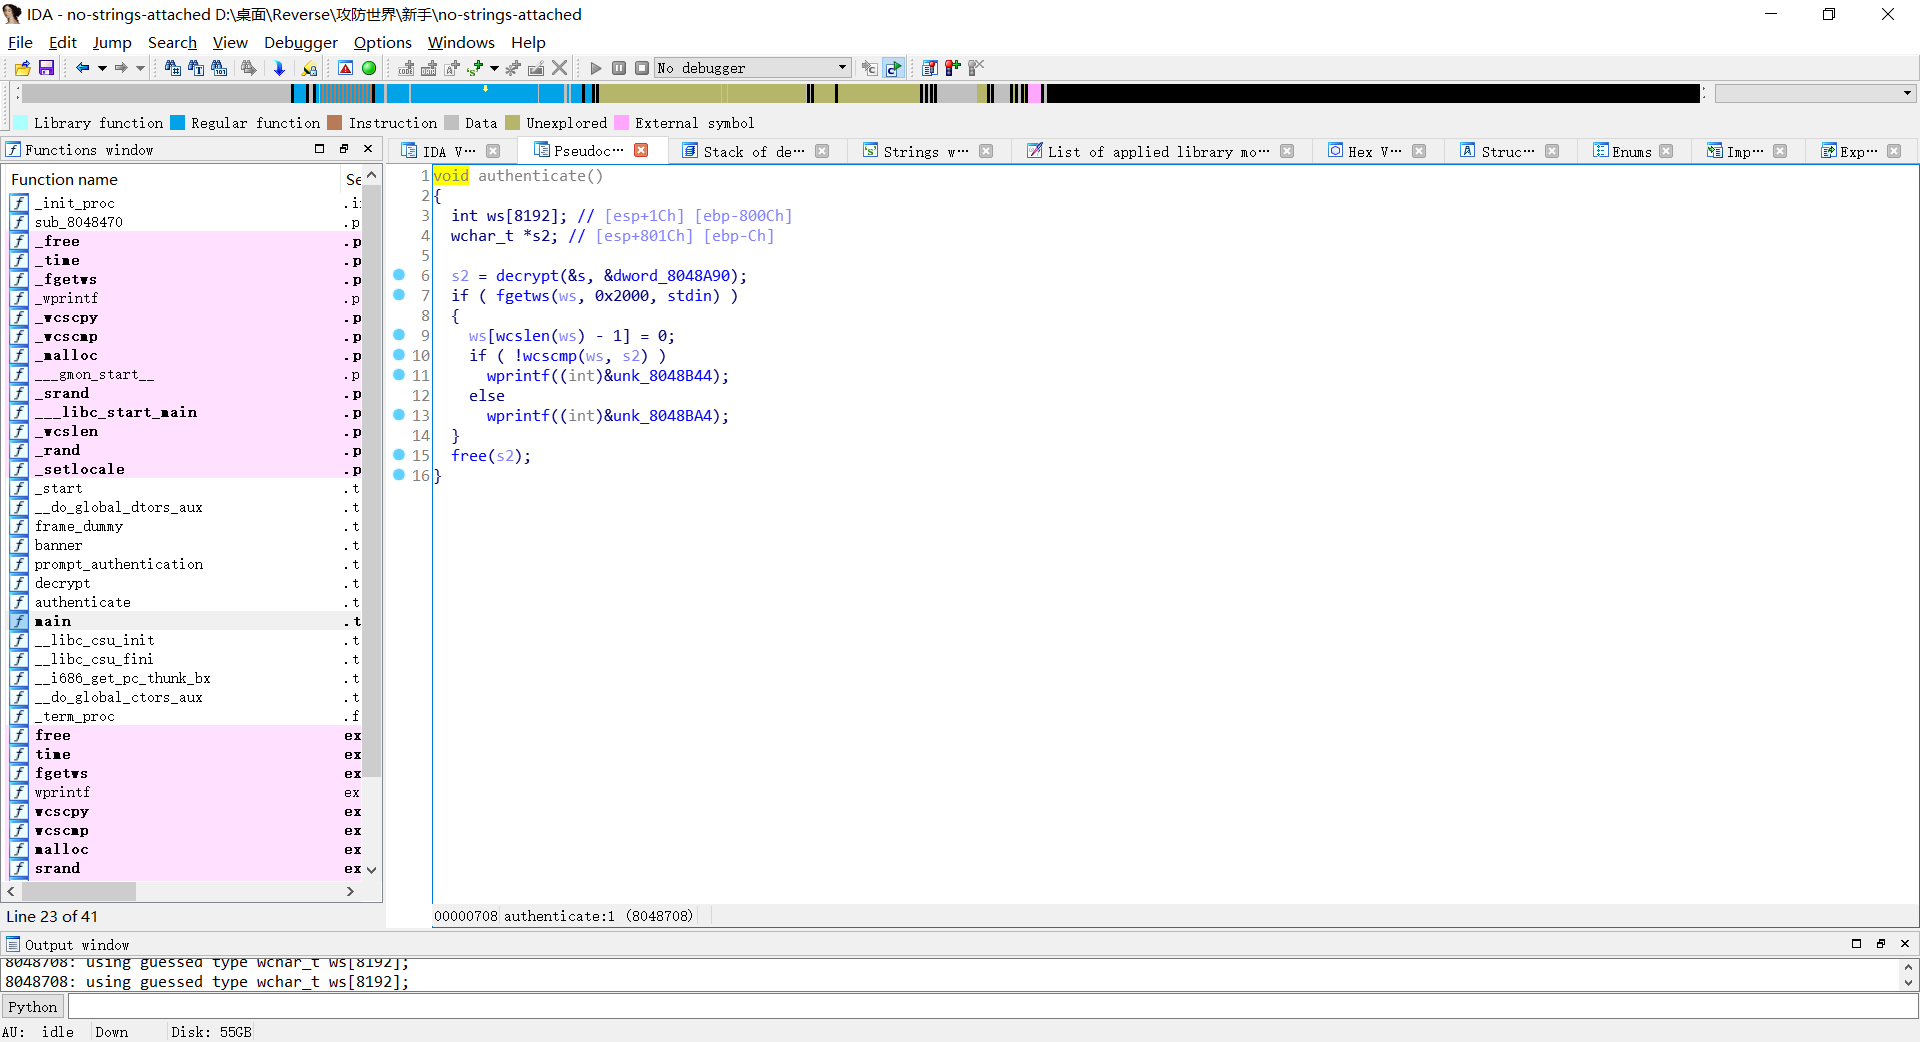The height and width of the screenshot is (1042, 1920).
Task: Click the search binary sequence binoculars icon
Action: pyautogui.click(x=219, y=68)
